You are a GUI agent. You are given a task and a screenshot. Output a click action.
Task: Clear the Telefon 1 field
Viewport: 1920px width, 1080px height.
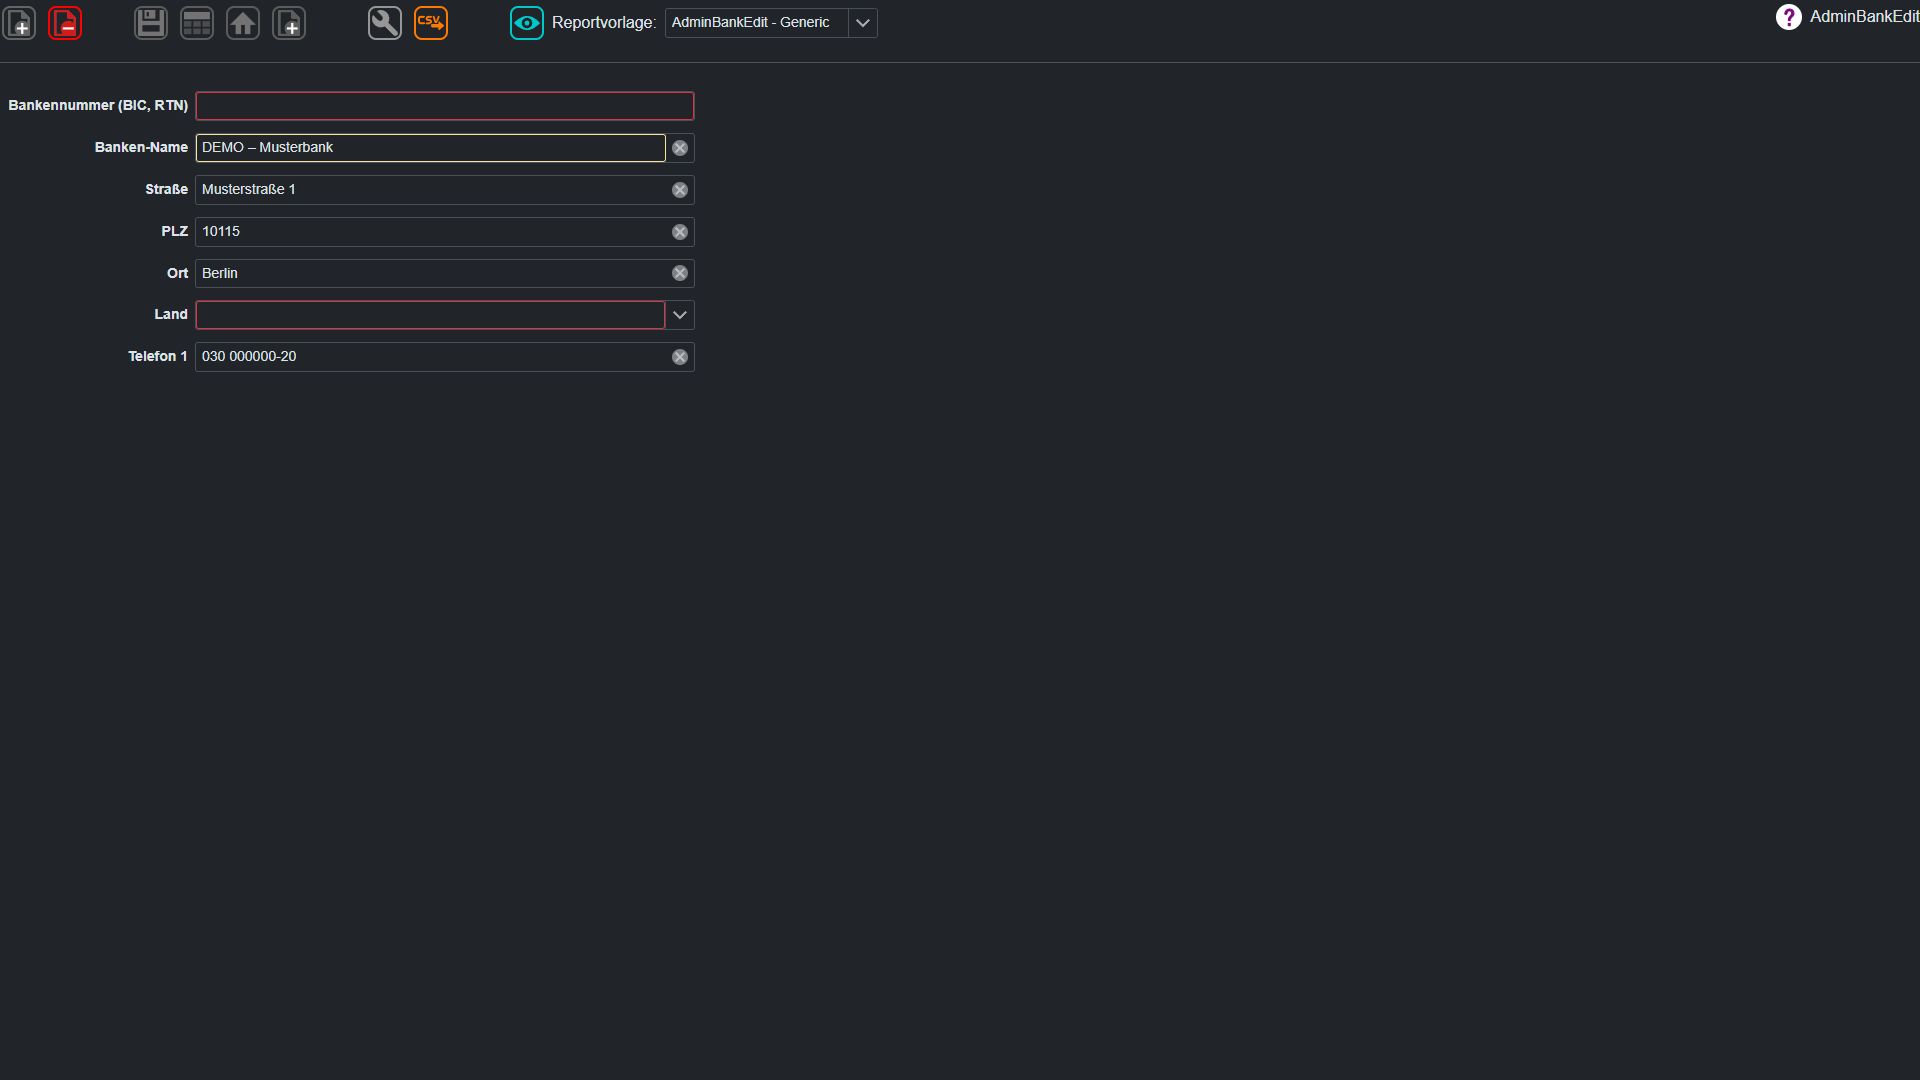click(680, 357)
